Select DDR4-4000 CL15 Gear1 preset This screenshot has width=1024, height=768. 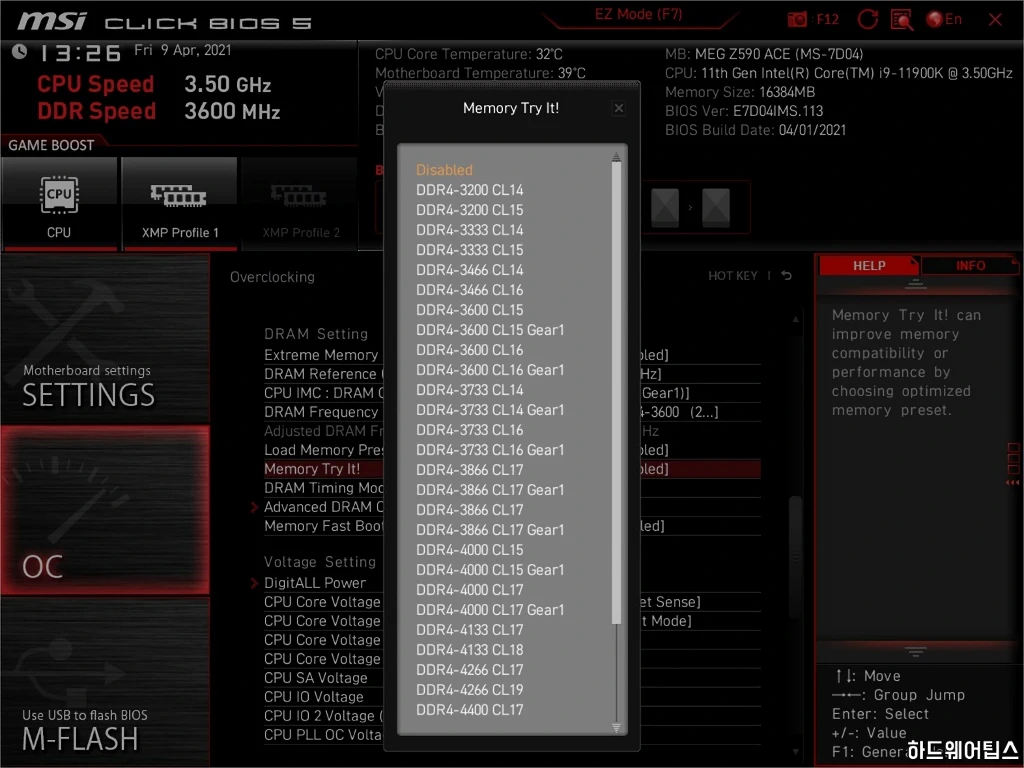pyautogui.click(x=490, y=569)
